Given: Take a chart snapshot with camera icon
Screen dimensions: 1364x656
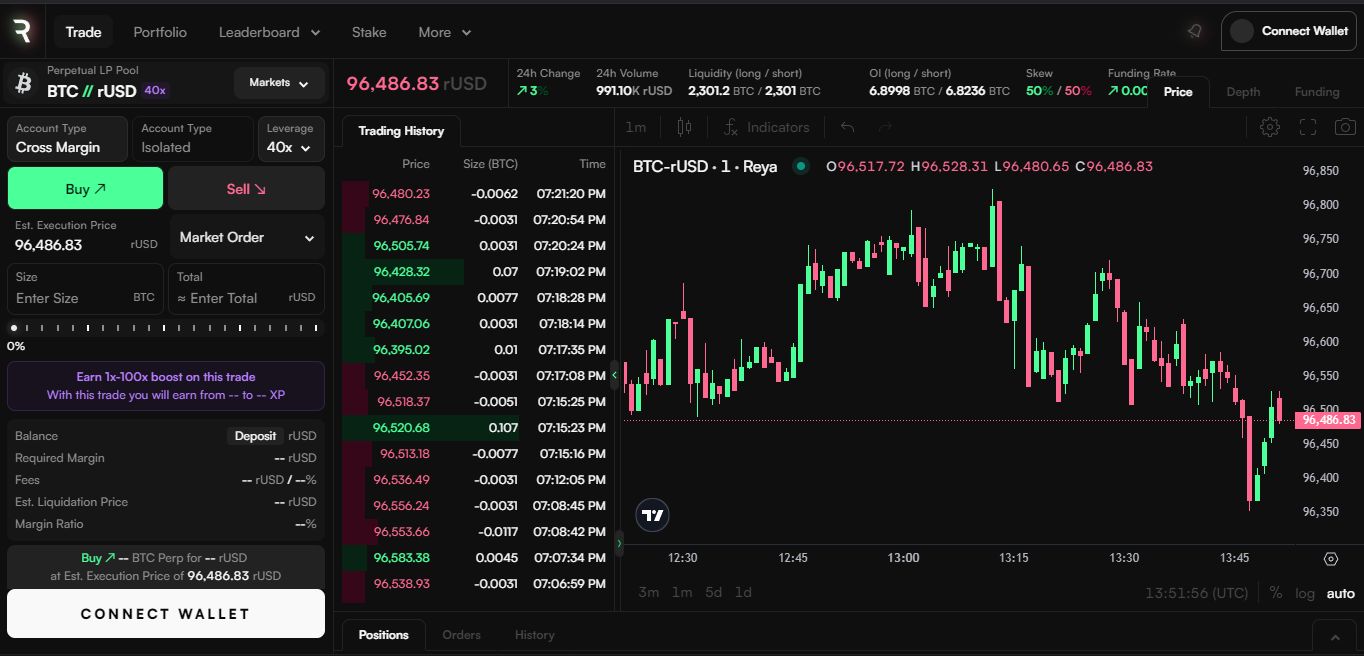Looking at the screenshot, I should coord(1345,127).
